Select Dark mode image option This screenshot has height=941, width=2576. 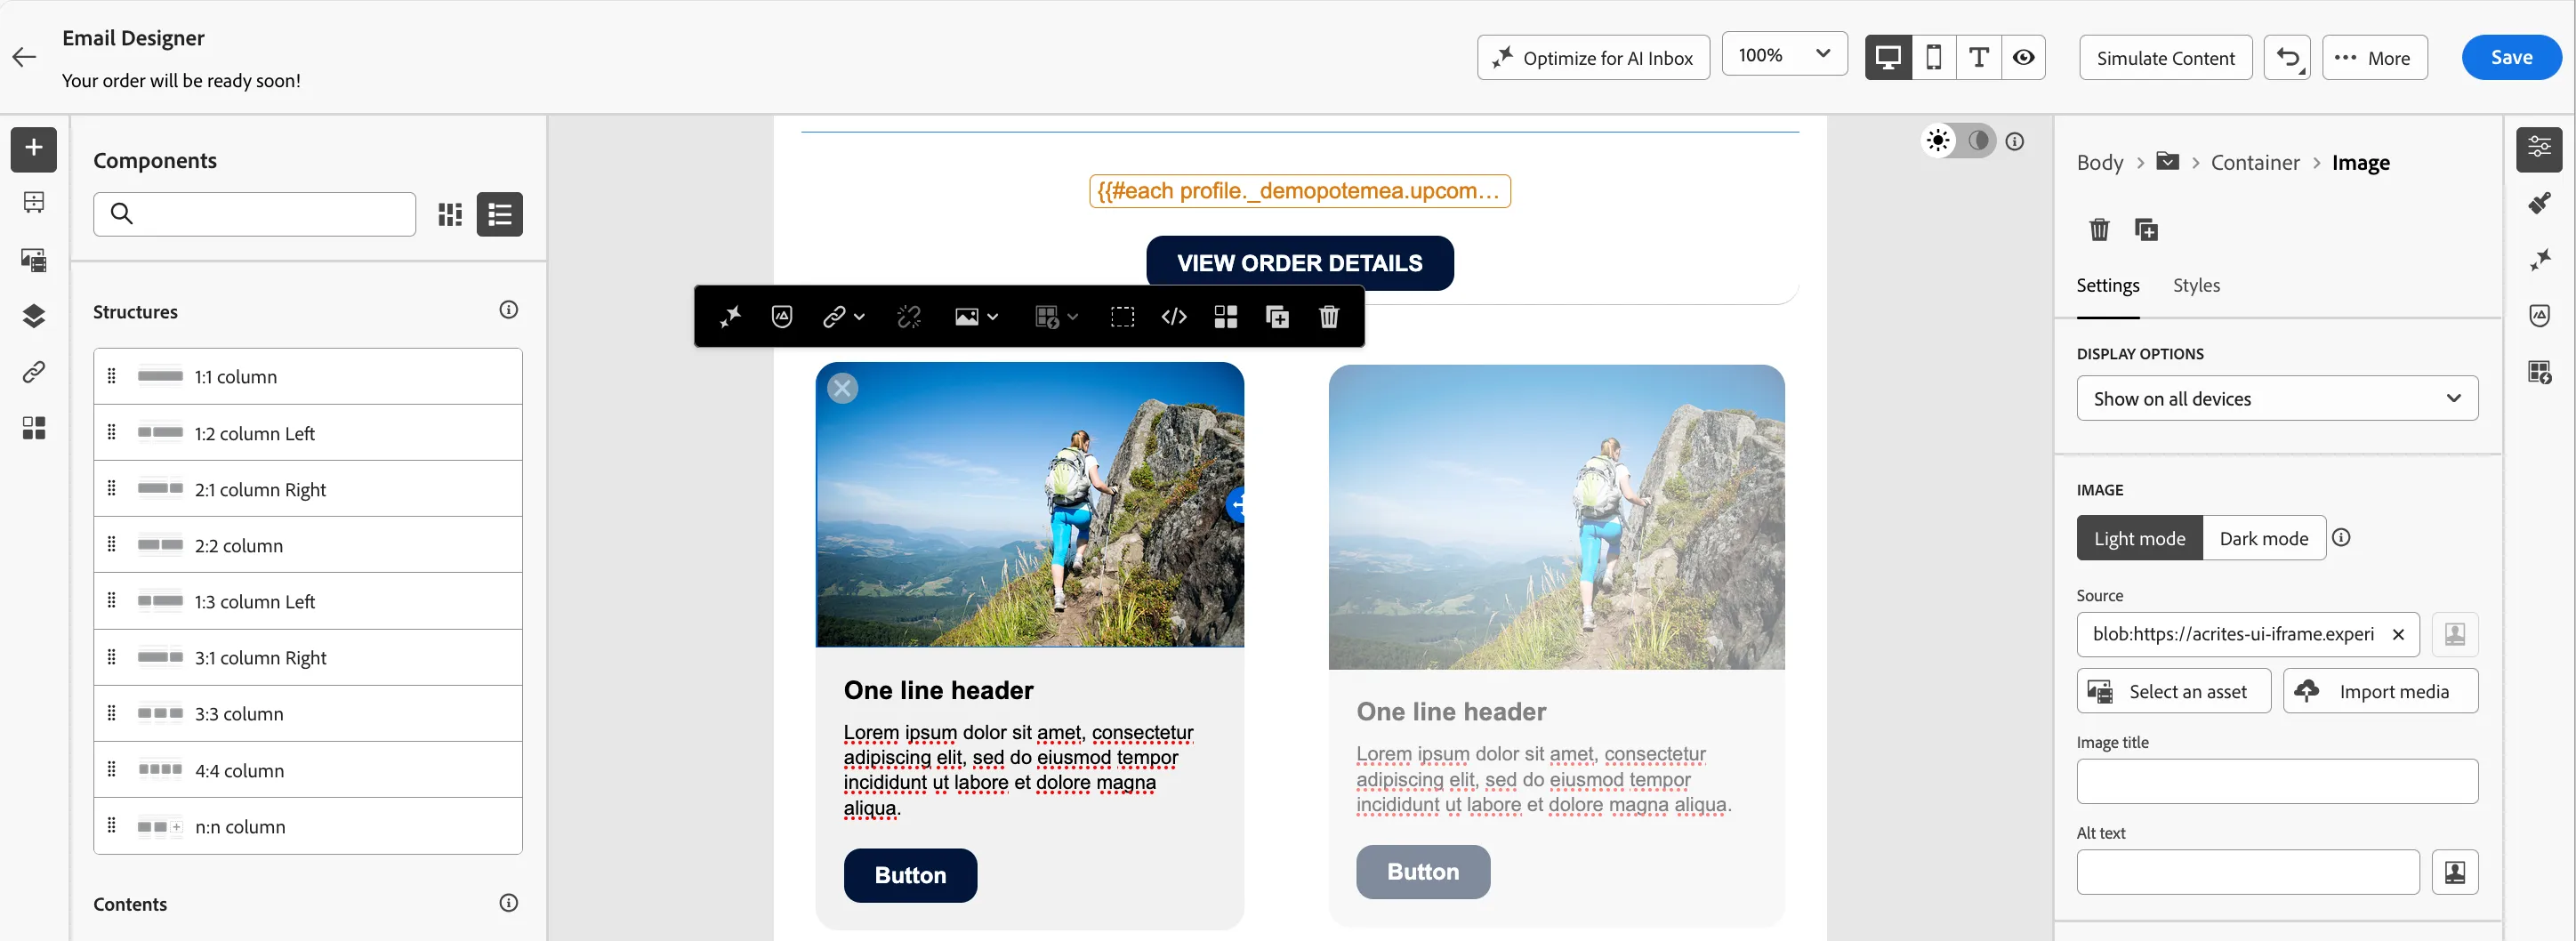[2264, 538]
